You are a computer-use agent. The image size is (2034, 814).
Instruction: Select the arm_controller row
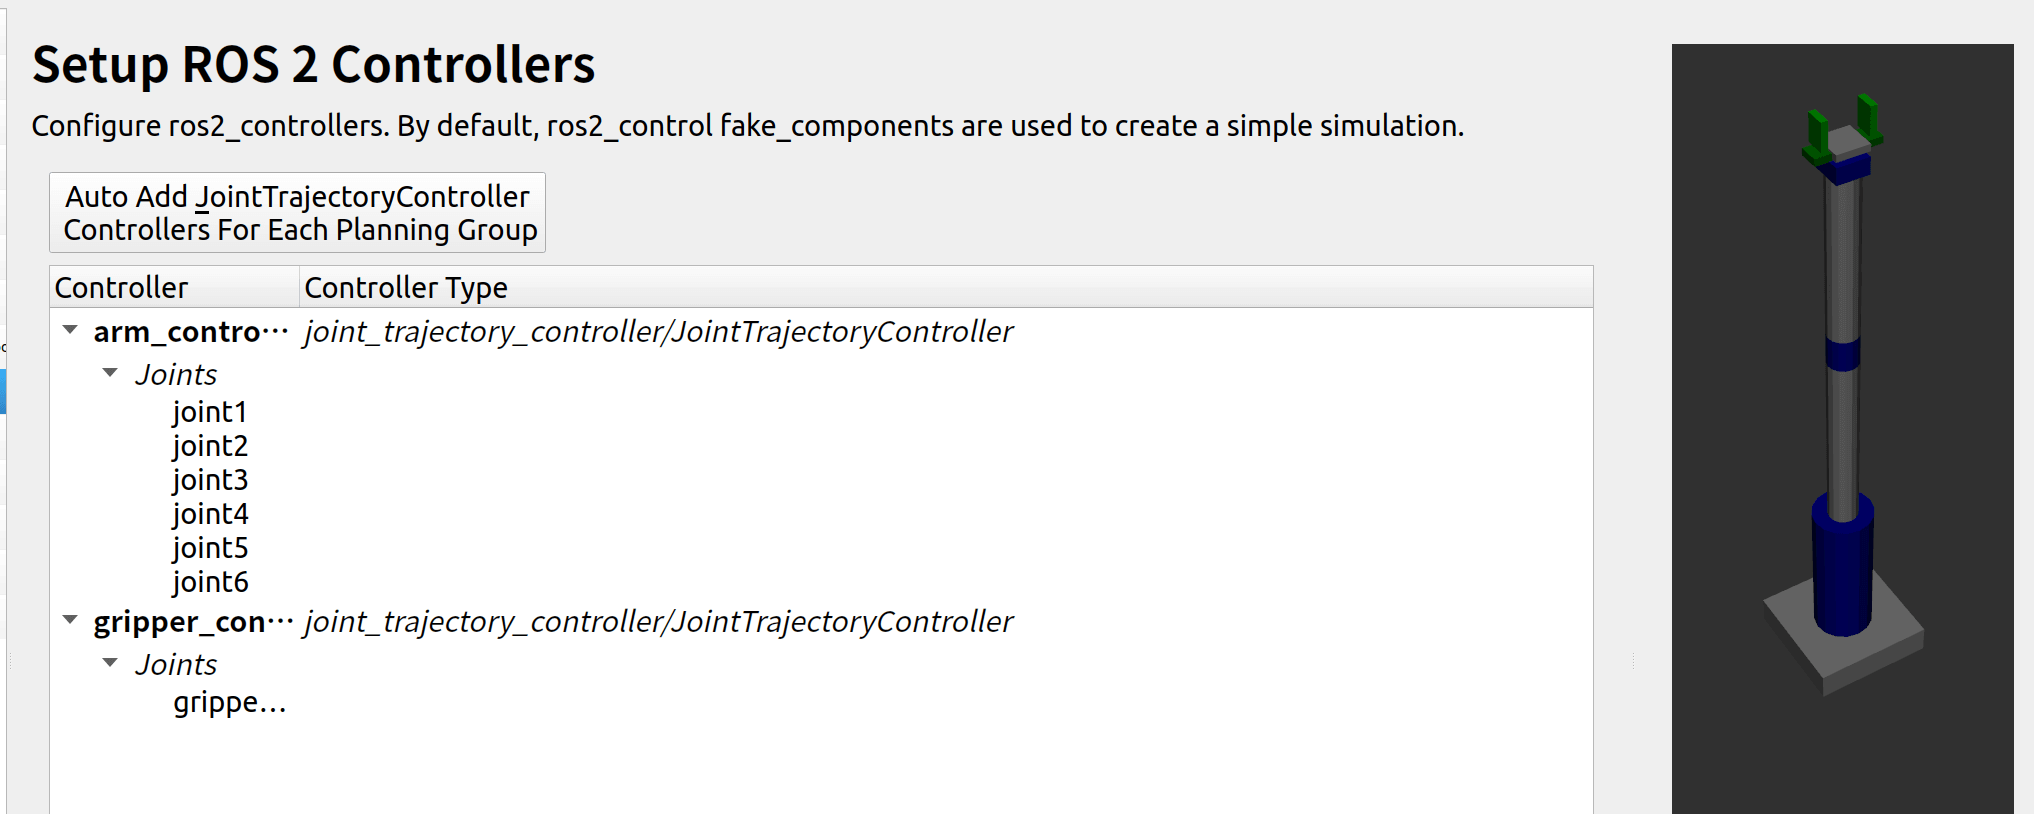point(190,332)
